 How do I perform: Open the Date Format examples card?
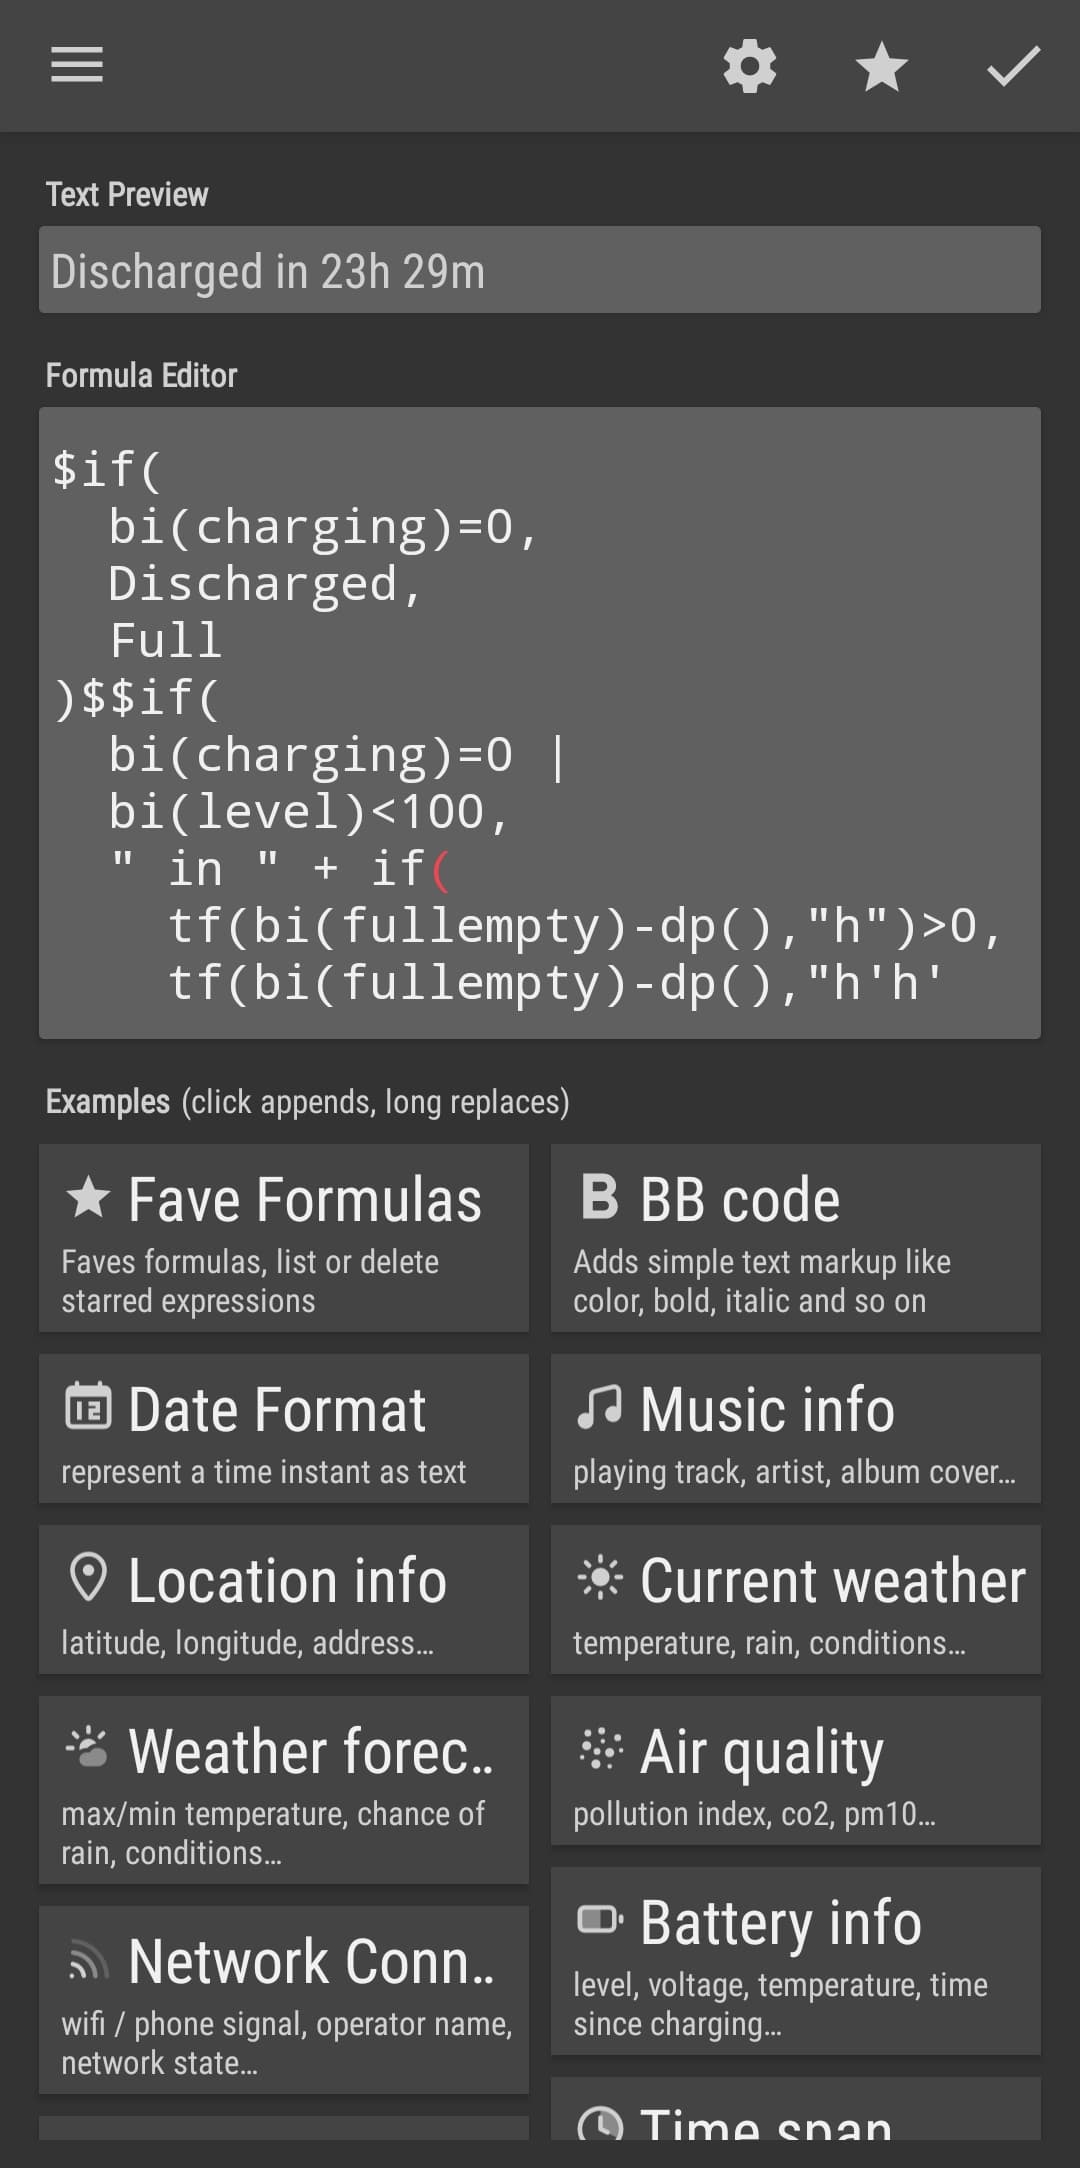point(284,1428)
